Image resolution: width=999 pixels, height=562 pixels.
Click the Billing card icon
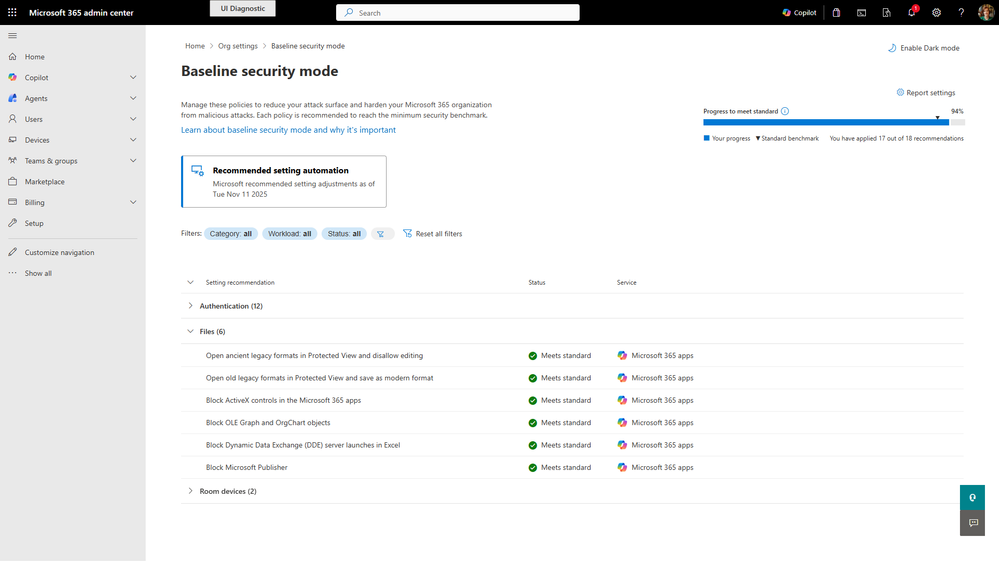[x=13, y=202]
